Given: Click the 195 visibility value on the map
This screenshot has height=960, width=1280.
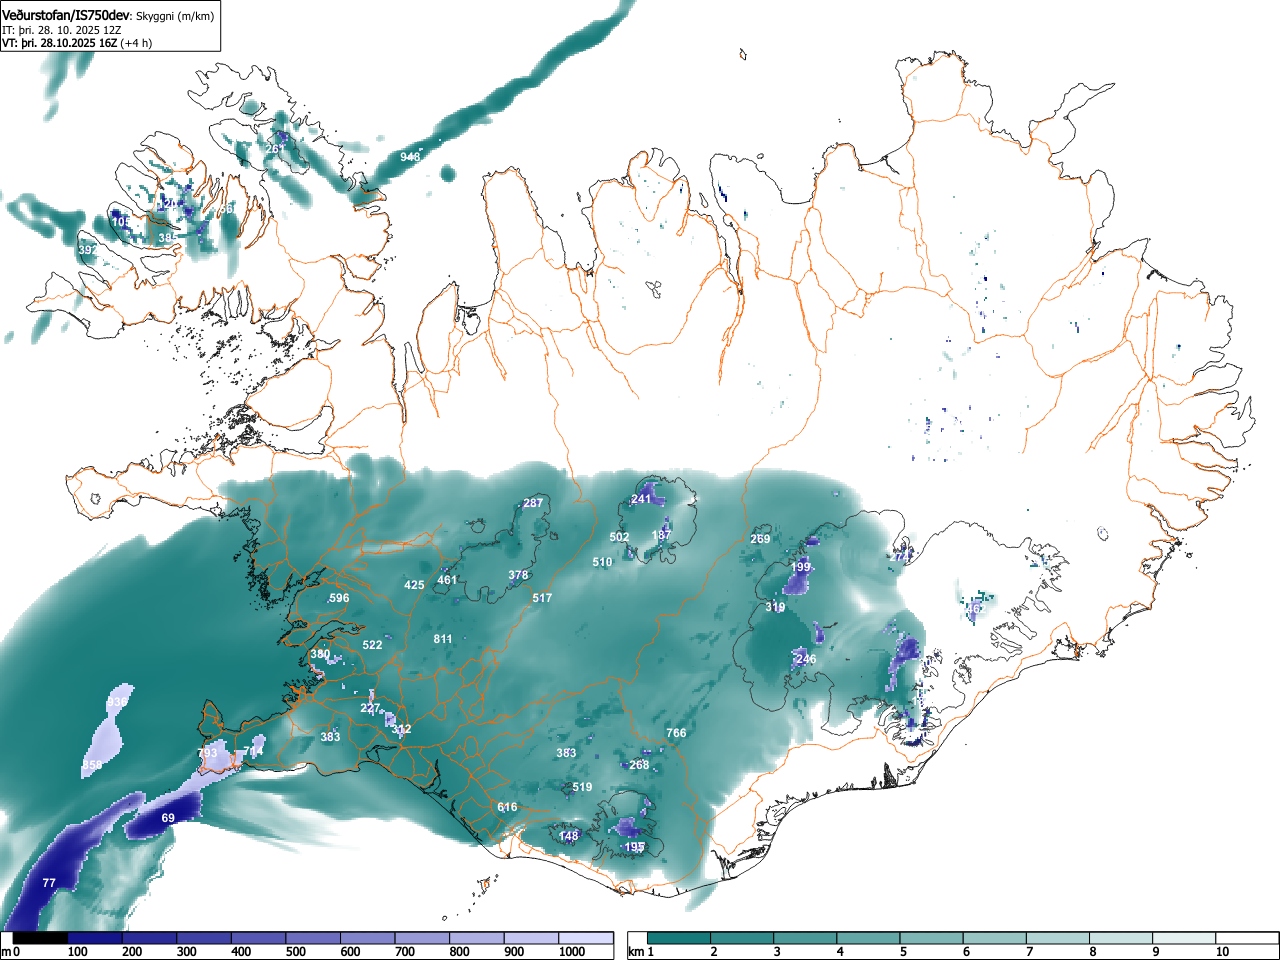Looking at the screenshot, I should tap(634, 847).
